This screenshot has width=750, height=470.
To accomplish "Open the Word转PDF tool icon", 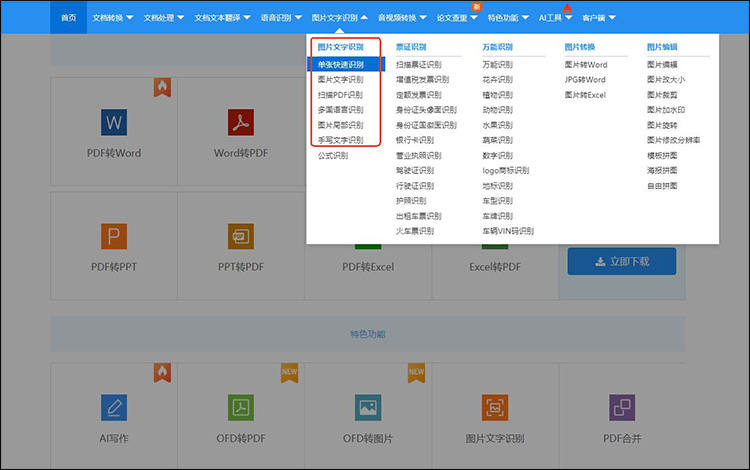I will pyautogui.click(x=241, y=122).
